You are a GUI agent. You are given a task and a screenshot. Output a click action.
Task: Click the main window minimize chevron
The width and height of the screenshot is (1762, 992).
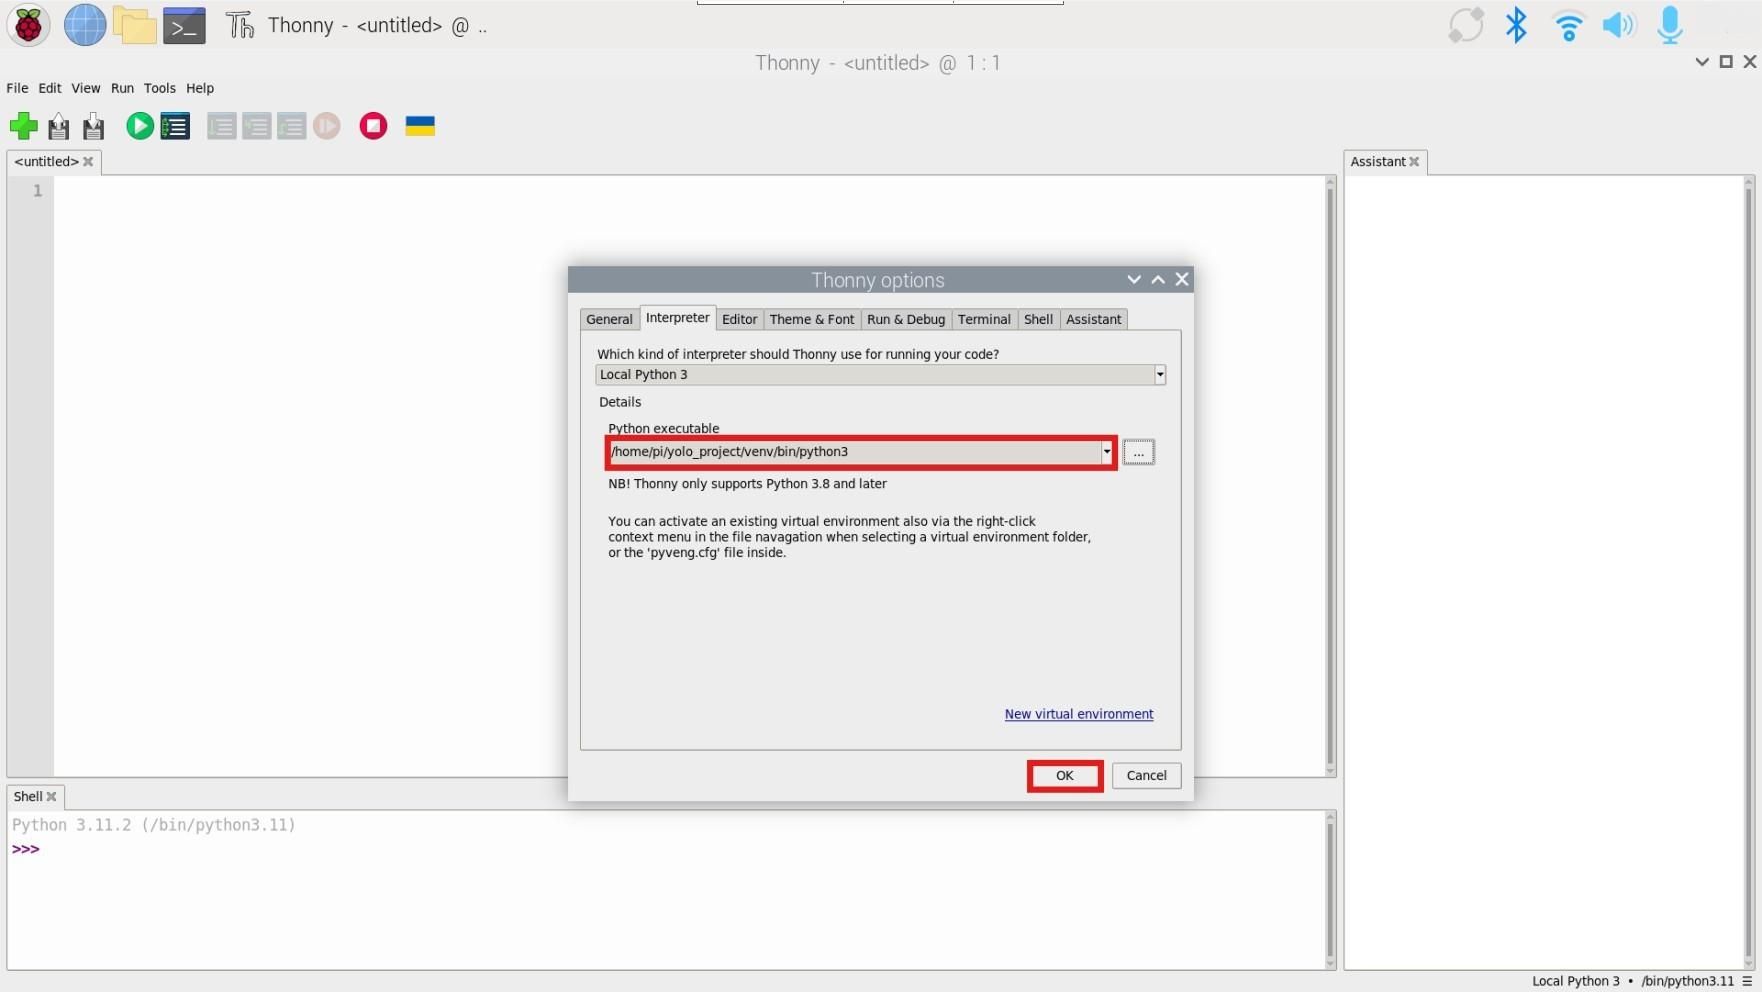pos(1702,62)
